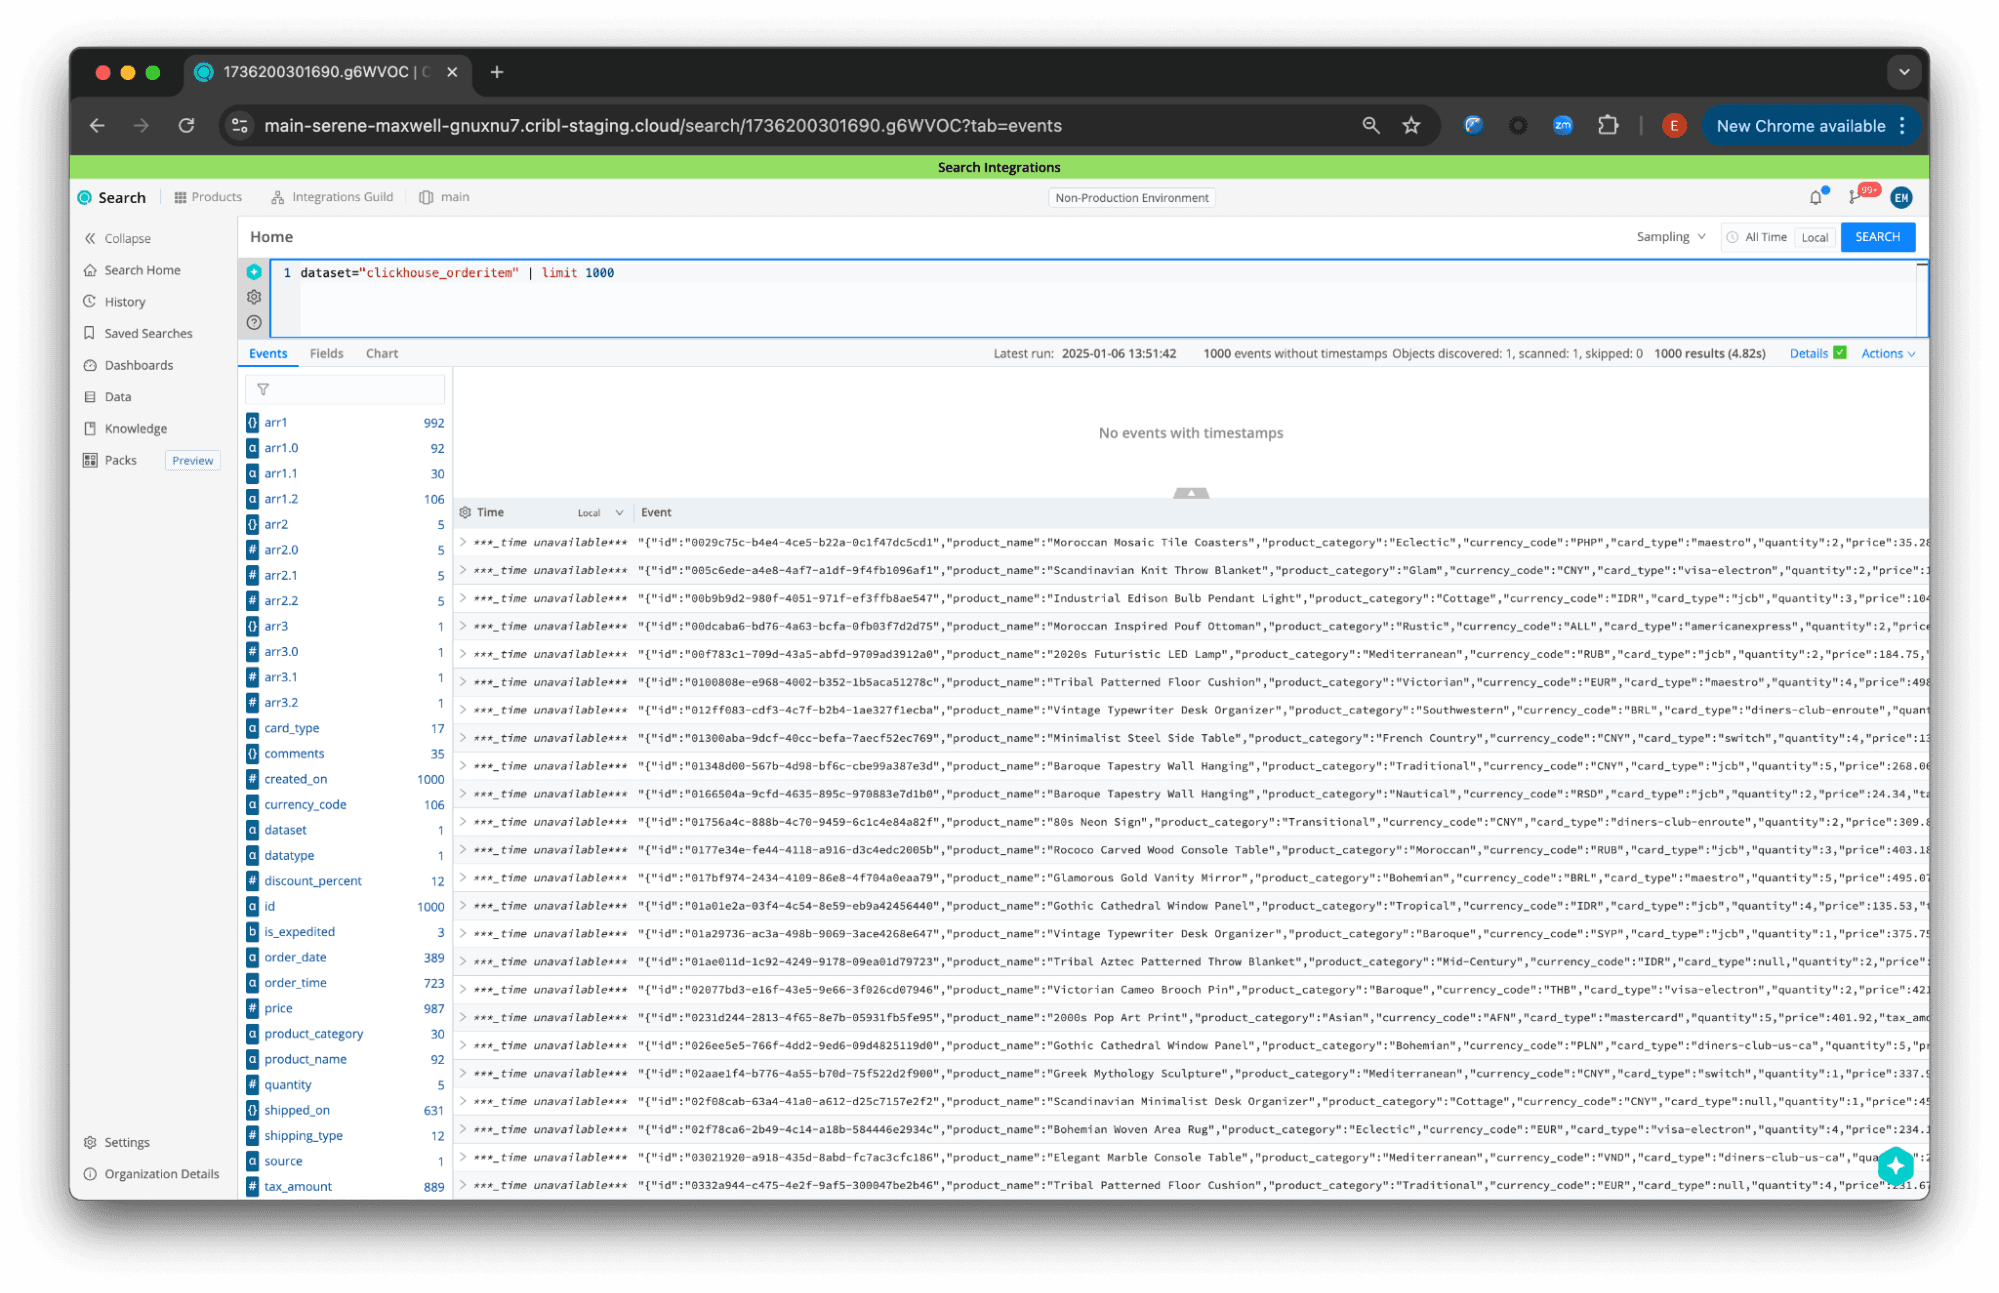Switch to the Fields tab

(326, 353)
